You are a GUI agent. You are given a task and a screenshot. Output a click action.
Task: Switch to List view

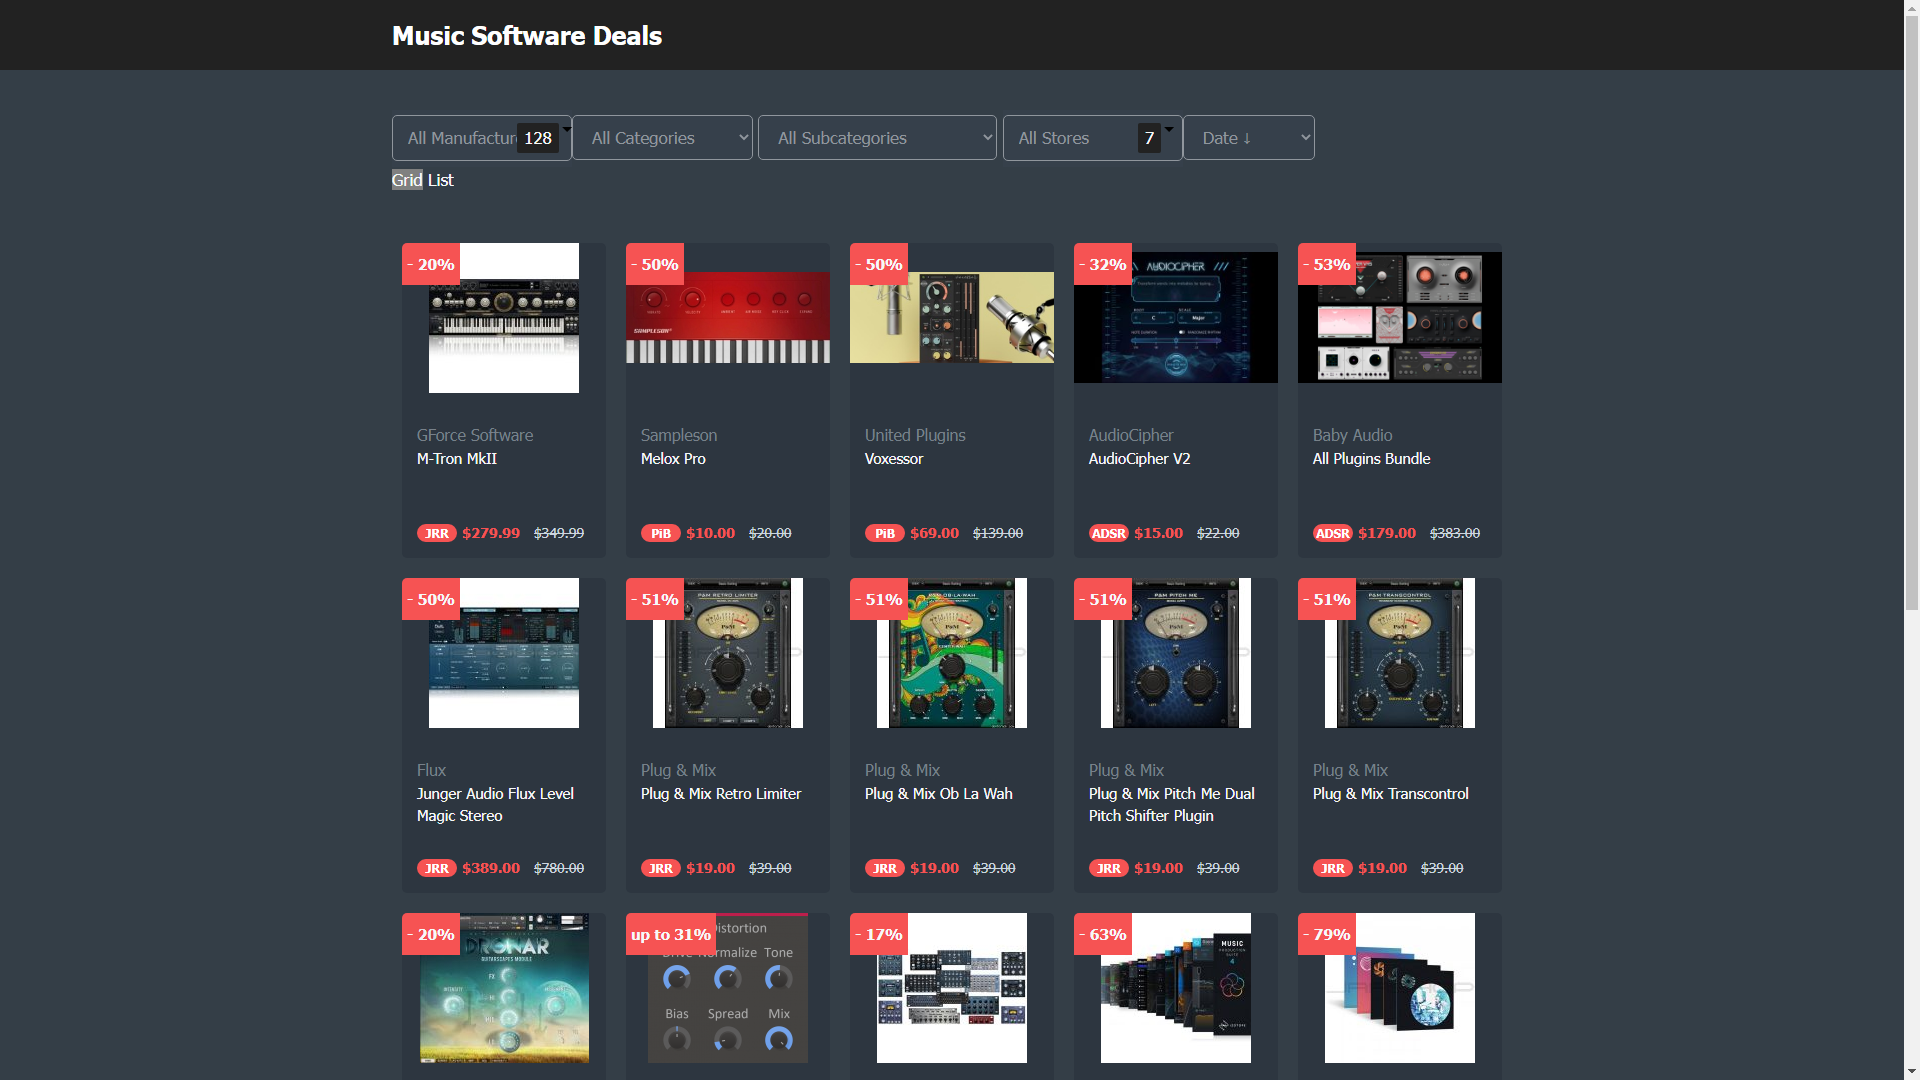pos(440,180)
